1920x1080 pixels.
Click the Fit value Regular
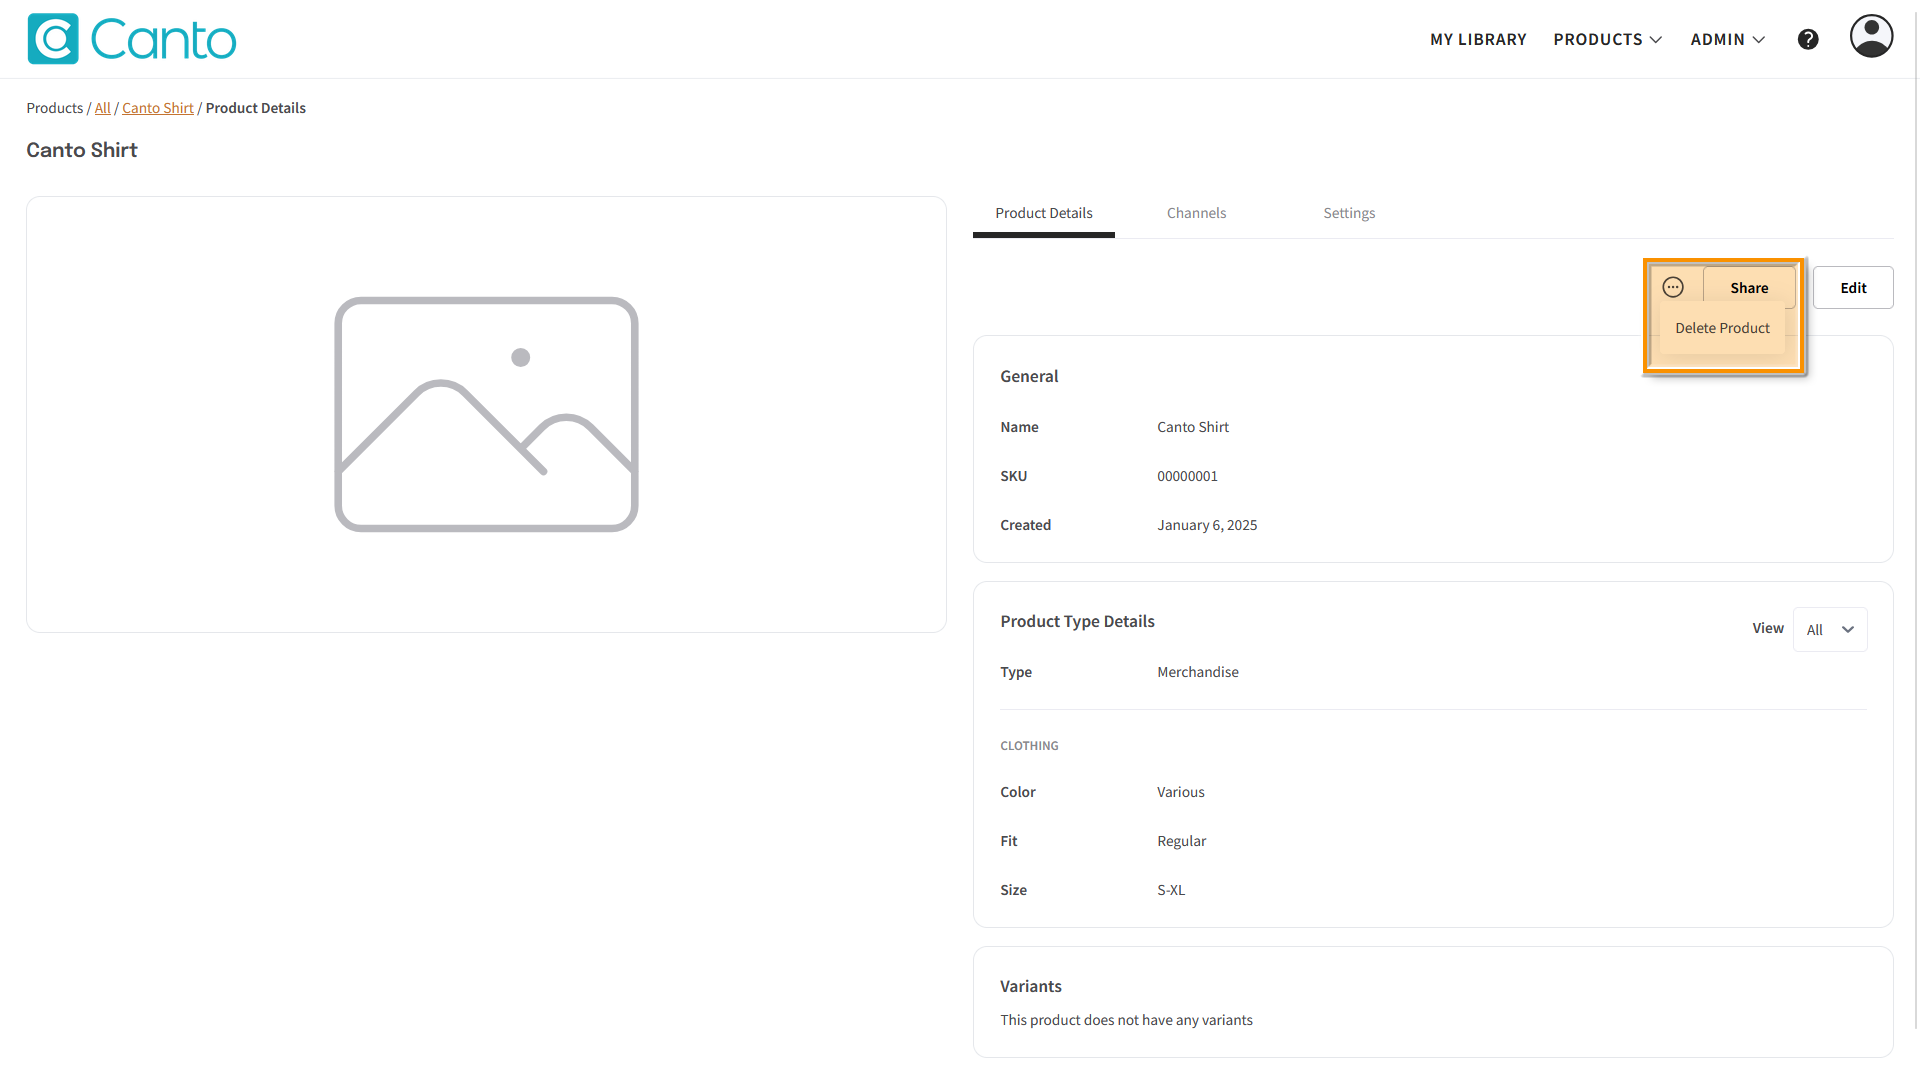click(x=1182, y=841)
